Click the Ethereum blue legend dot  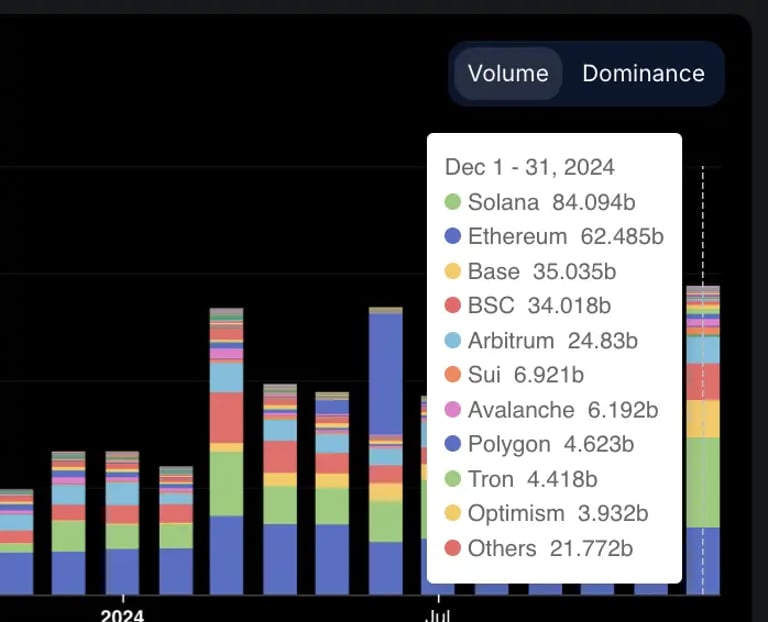pyautogui.click(x=453, y=236)
